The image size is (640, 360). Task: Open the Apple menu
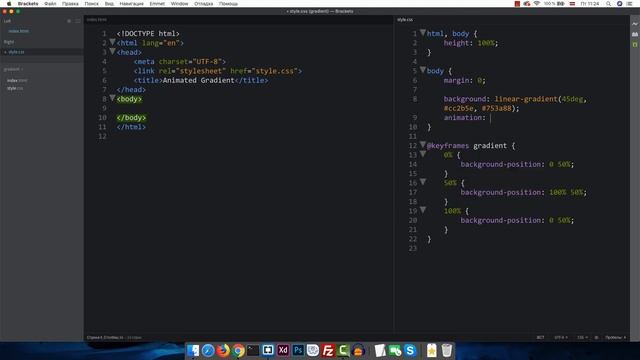9,4
